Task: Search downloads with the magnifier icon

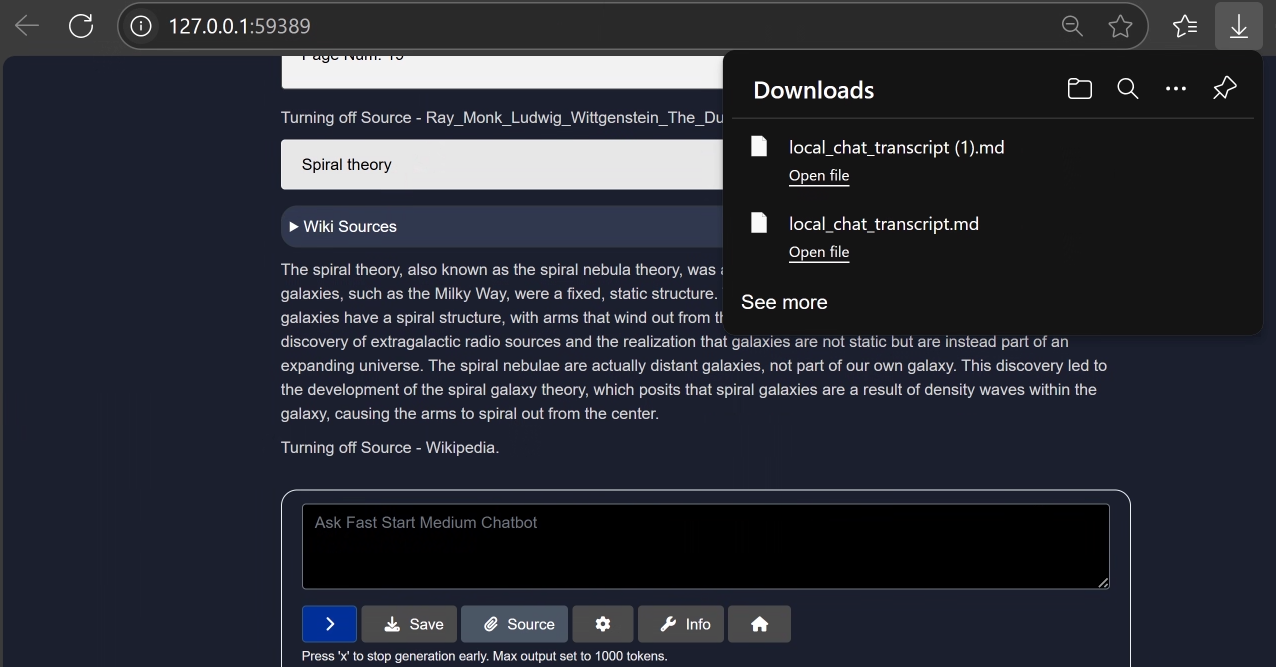Action: [x=1127, y=89]
